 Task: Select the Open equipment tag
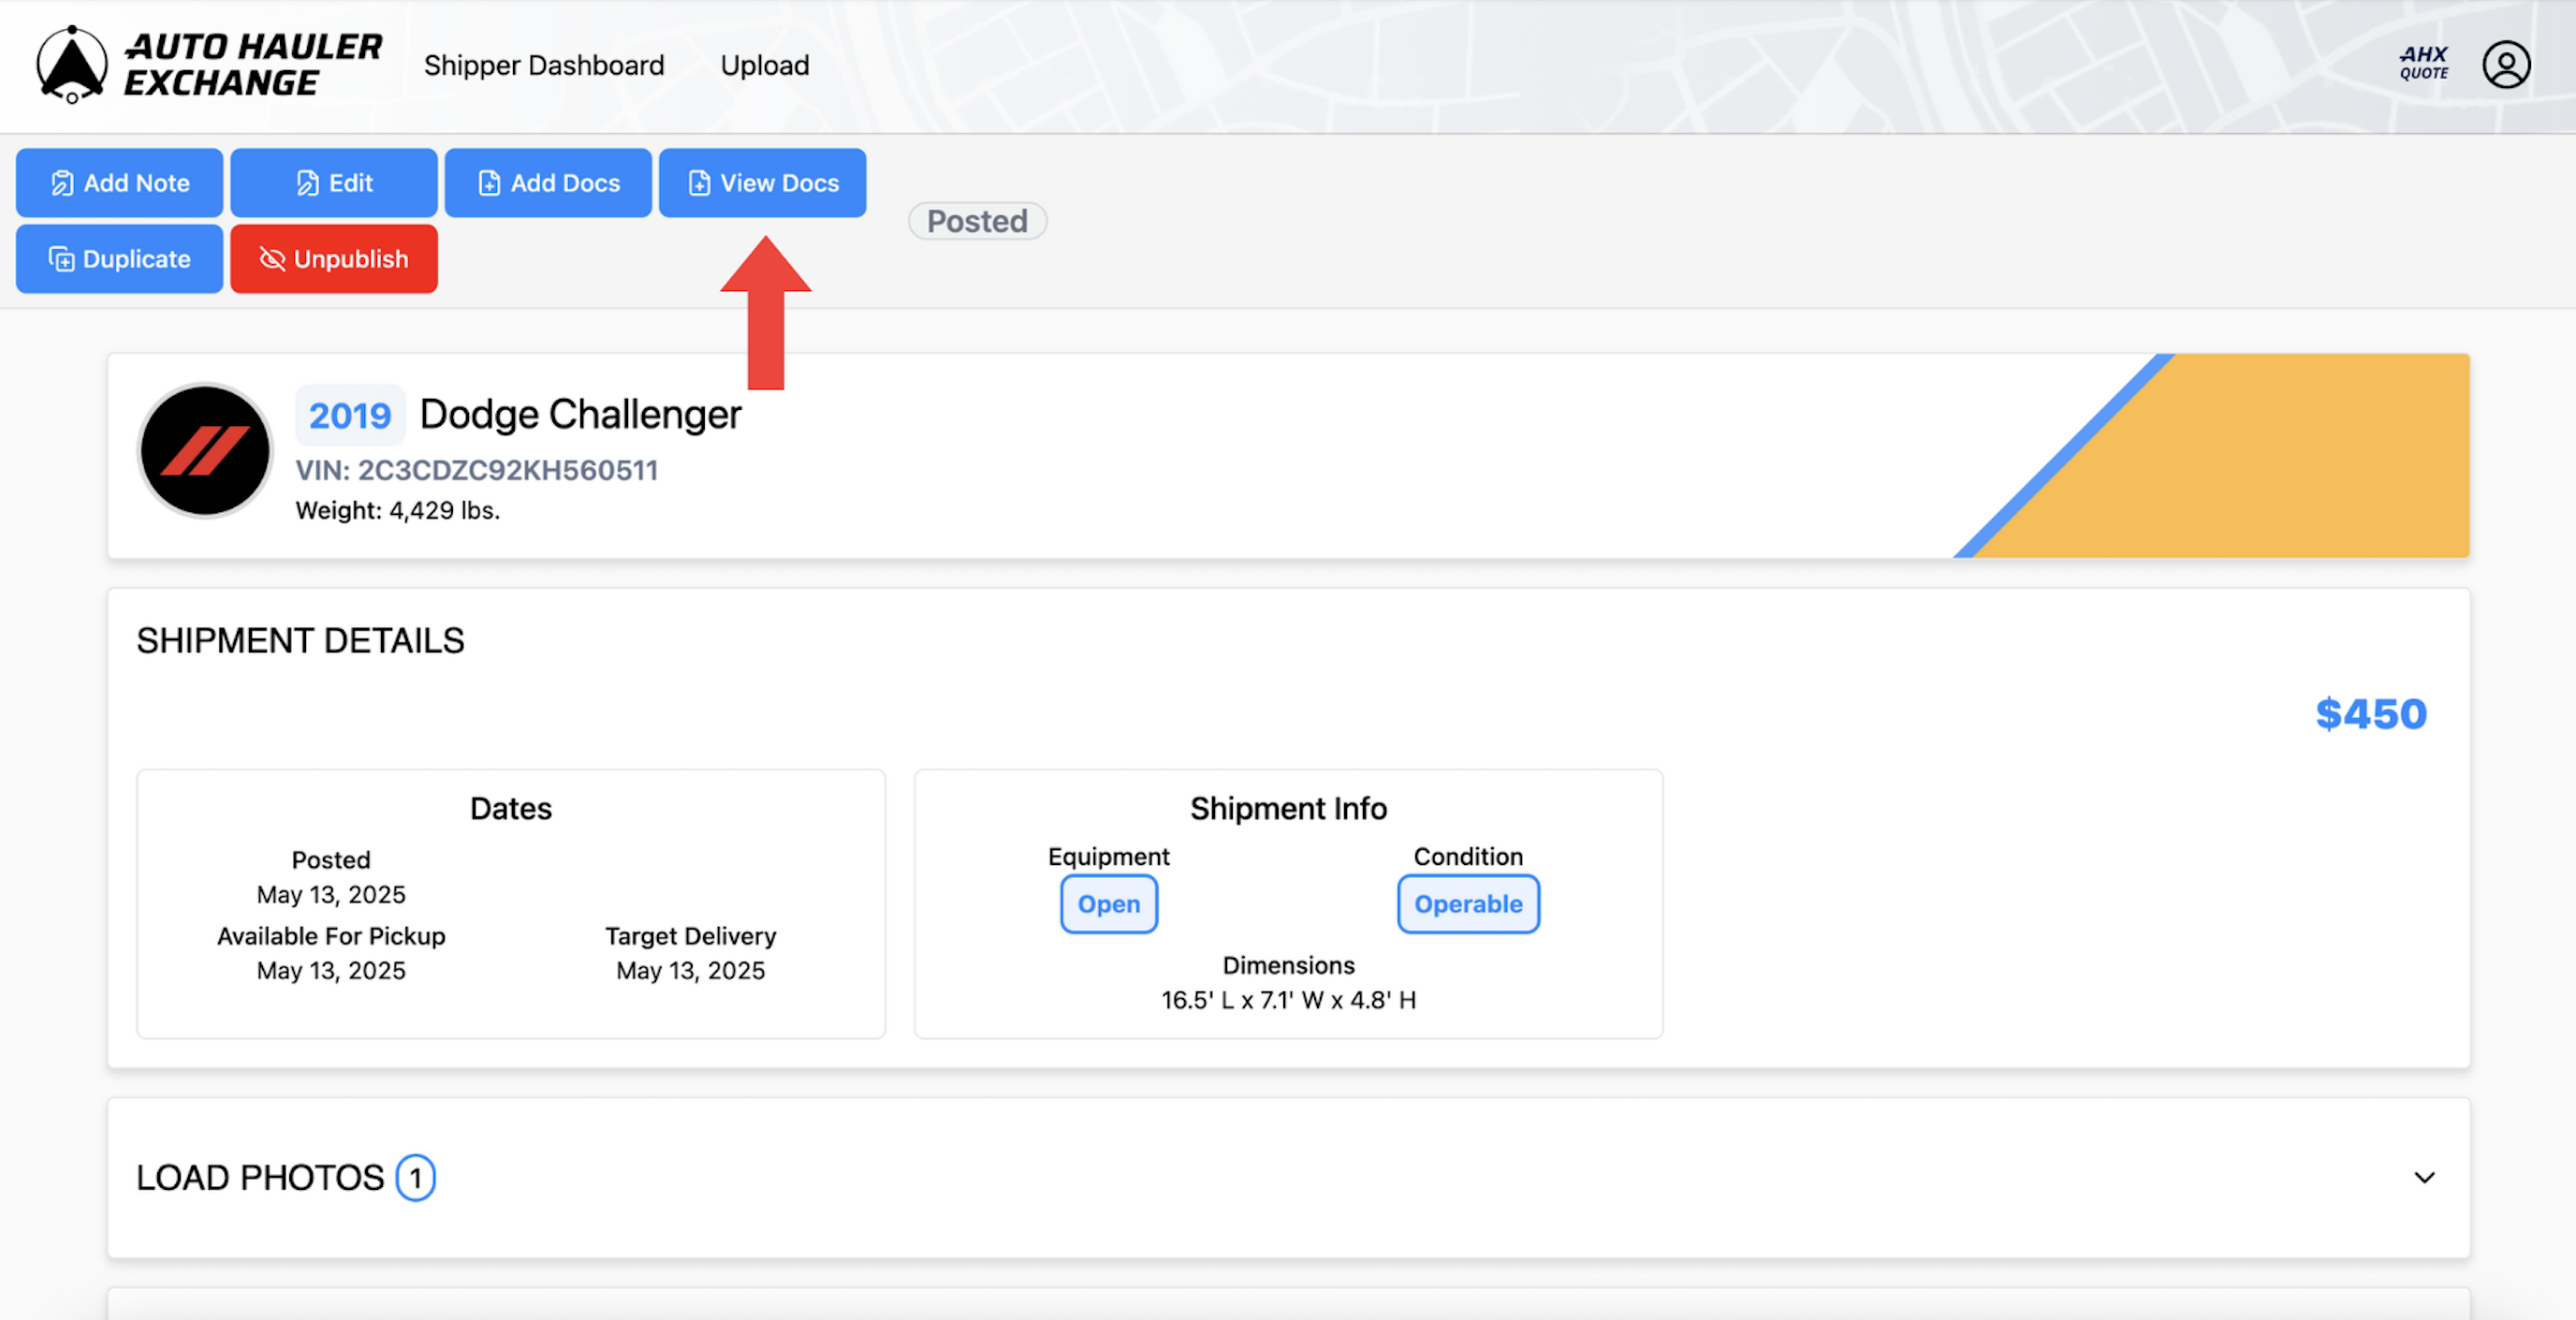point(1109,904)
